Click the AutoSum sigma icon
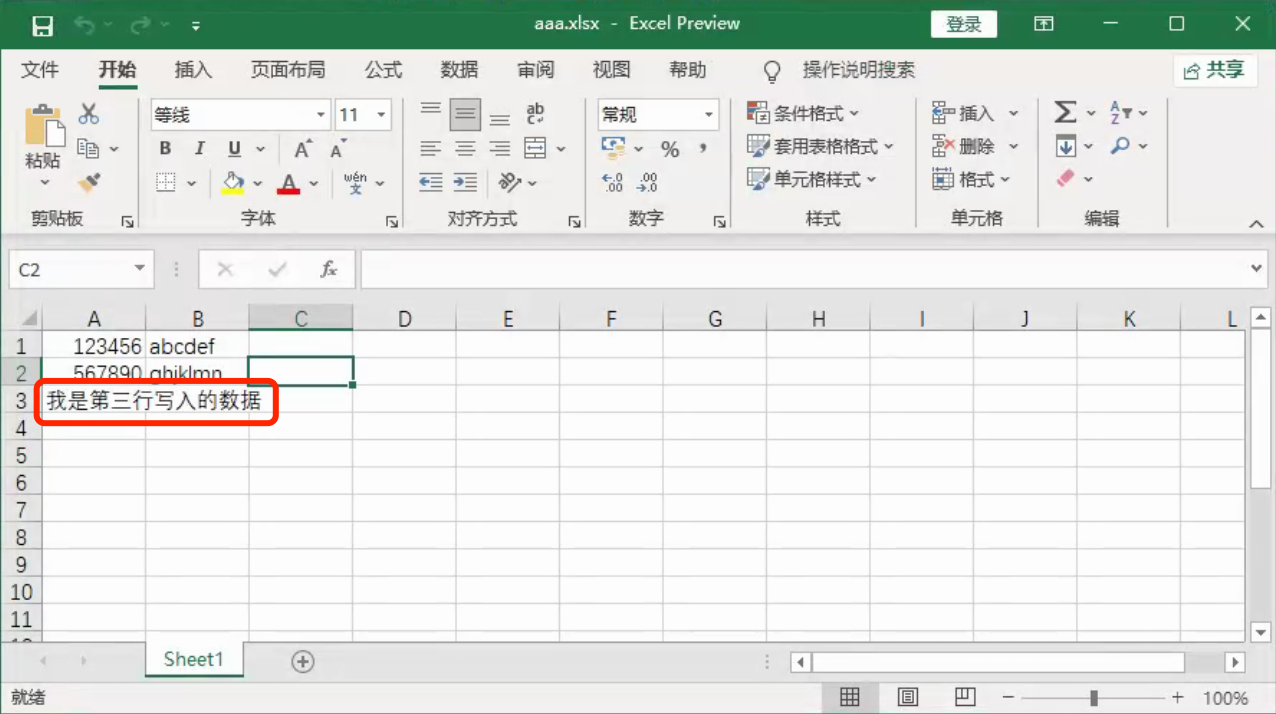1276x714 pixels. tap(1065, 113)
